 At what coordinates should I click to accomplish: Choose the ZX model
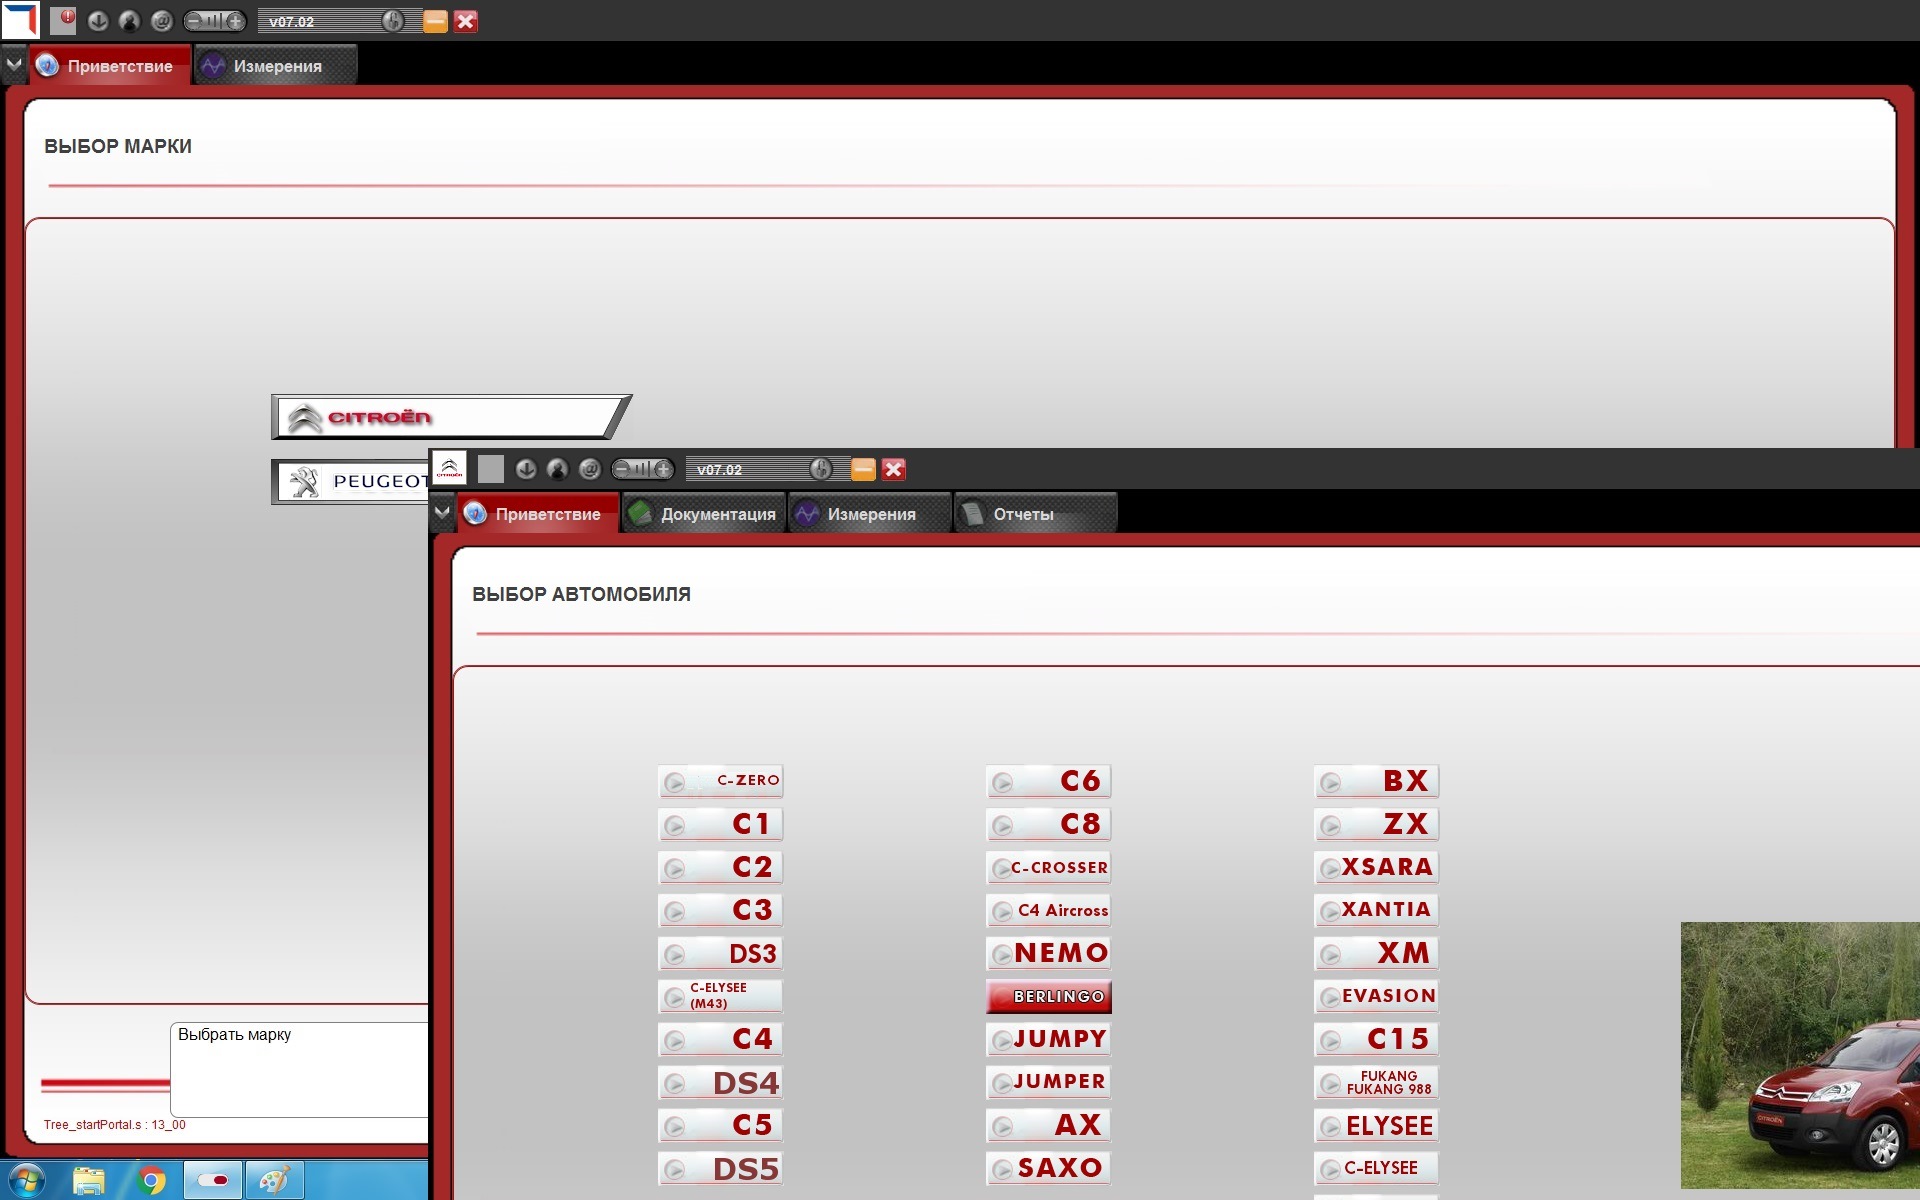1376,824
